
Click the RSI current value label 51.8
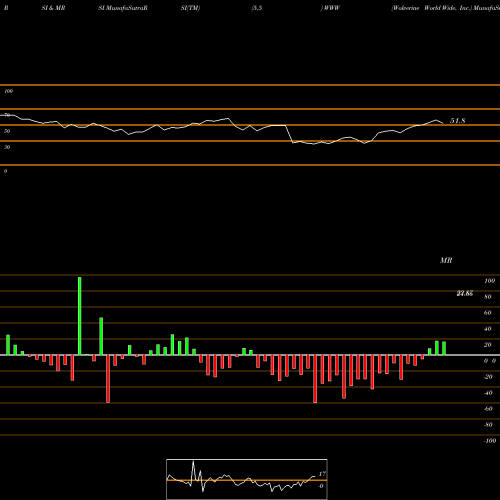(457, 121)
